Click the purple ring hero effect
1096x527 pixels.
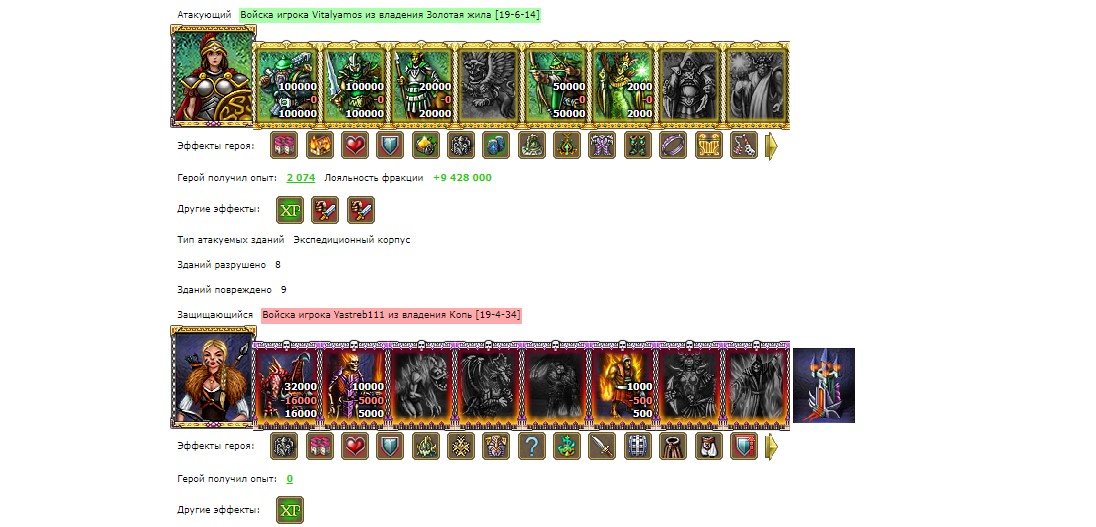673,145
